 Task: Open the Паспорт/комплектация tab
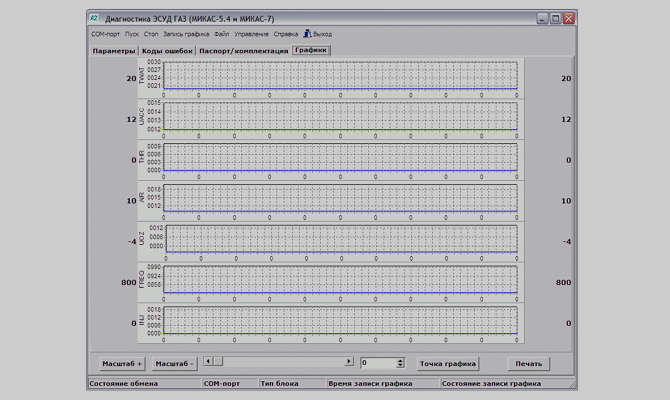(243, 50)
